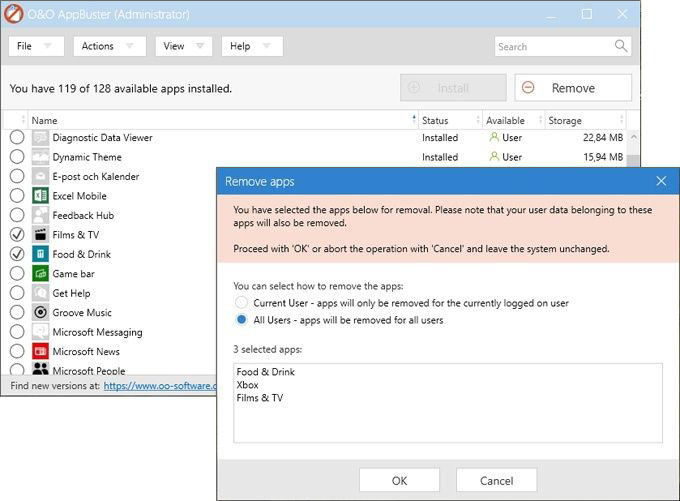
Task: Click the 22,84 MB storage value
Action: click(x=603, y=138)
